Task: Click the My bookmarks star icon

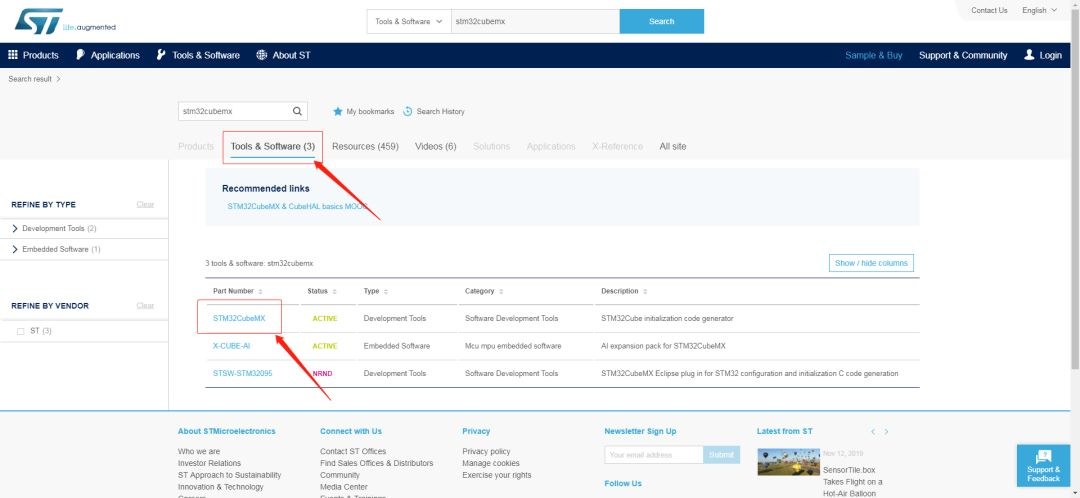Action: [338, 112]
